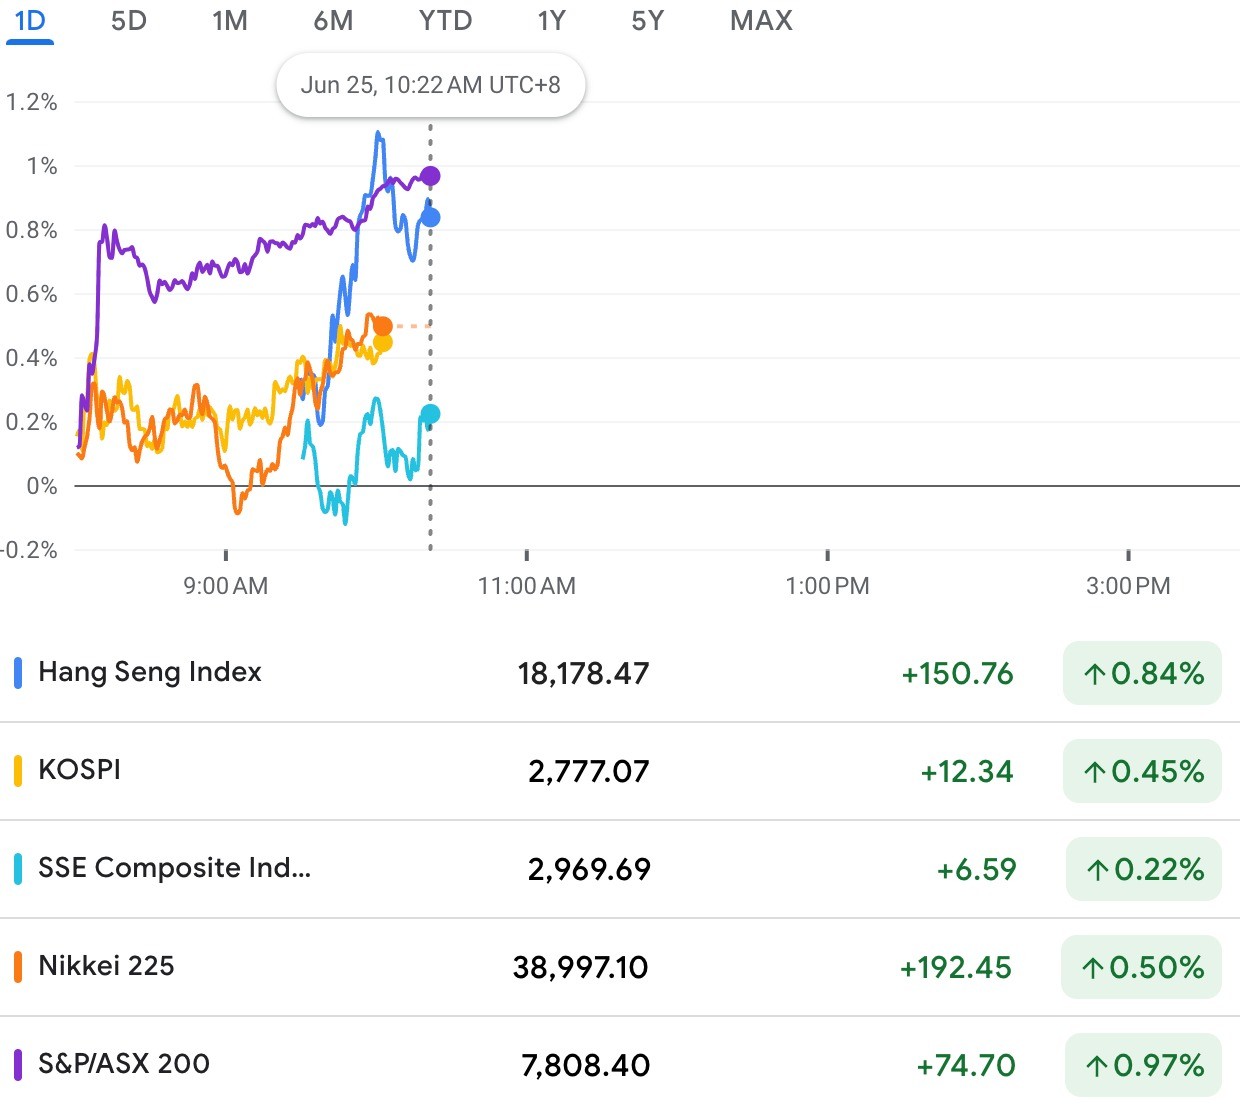
Task: Click the blue Hang Seng endpoint dot
Action: point(430,217)
